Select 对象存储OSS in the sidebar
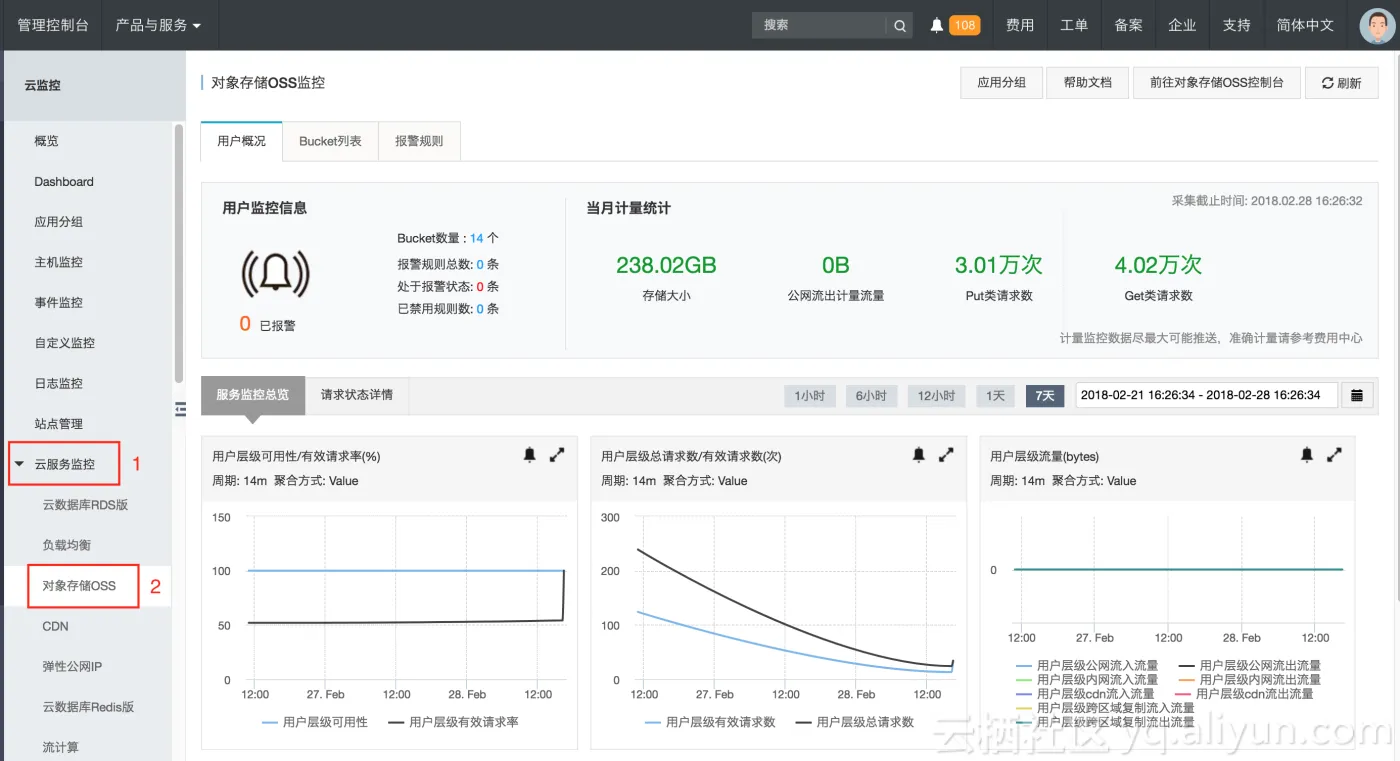Image resolution: width=1400 pixels, height=761 pixels. (79, 586)
